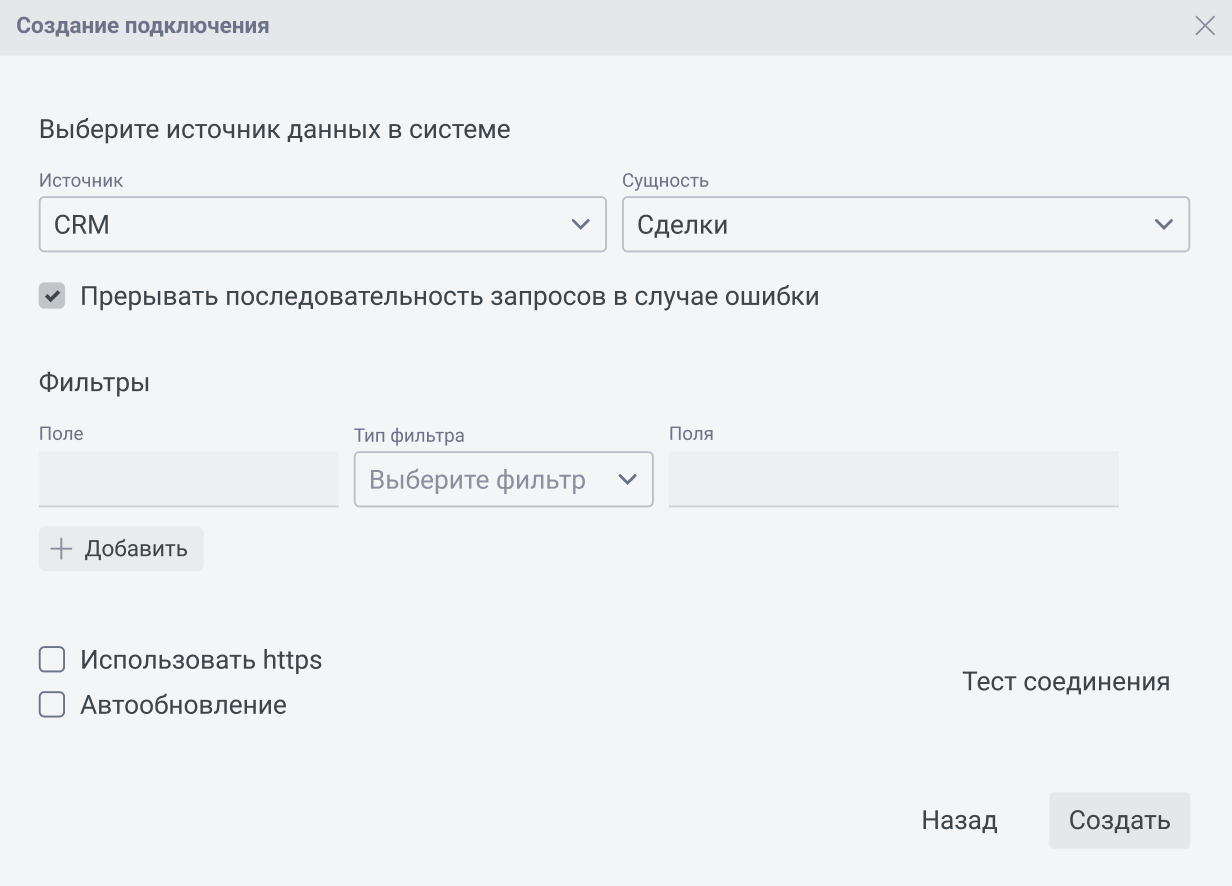Enable the Использовать https checkbox
Image resolution: width=1232 pixels, height=886 pixels.
click(52, 660)
